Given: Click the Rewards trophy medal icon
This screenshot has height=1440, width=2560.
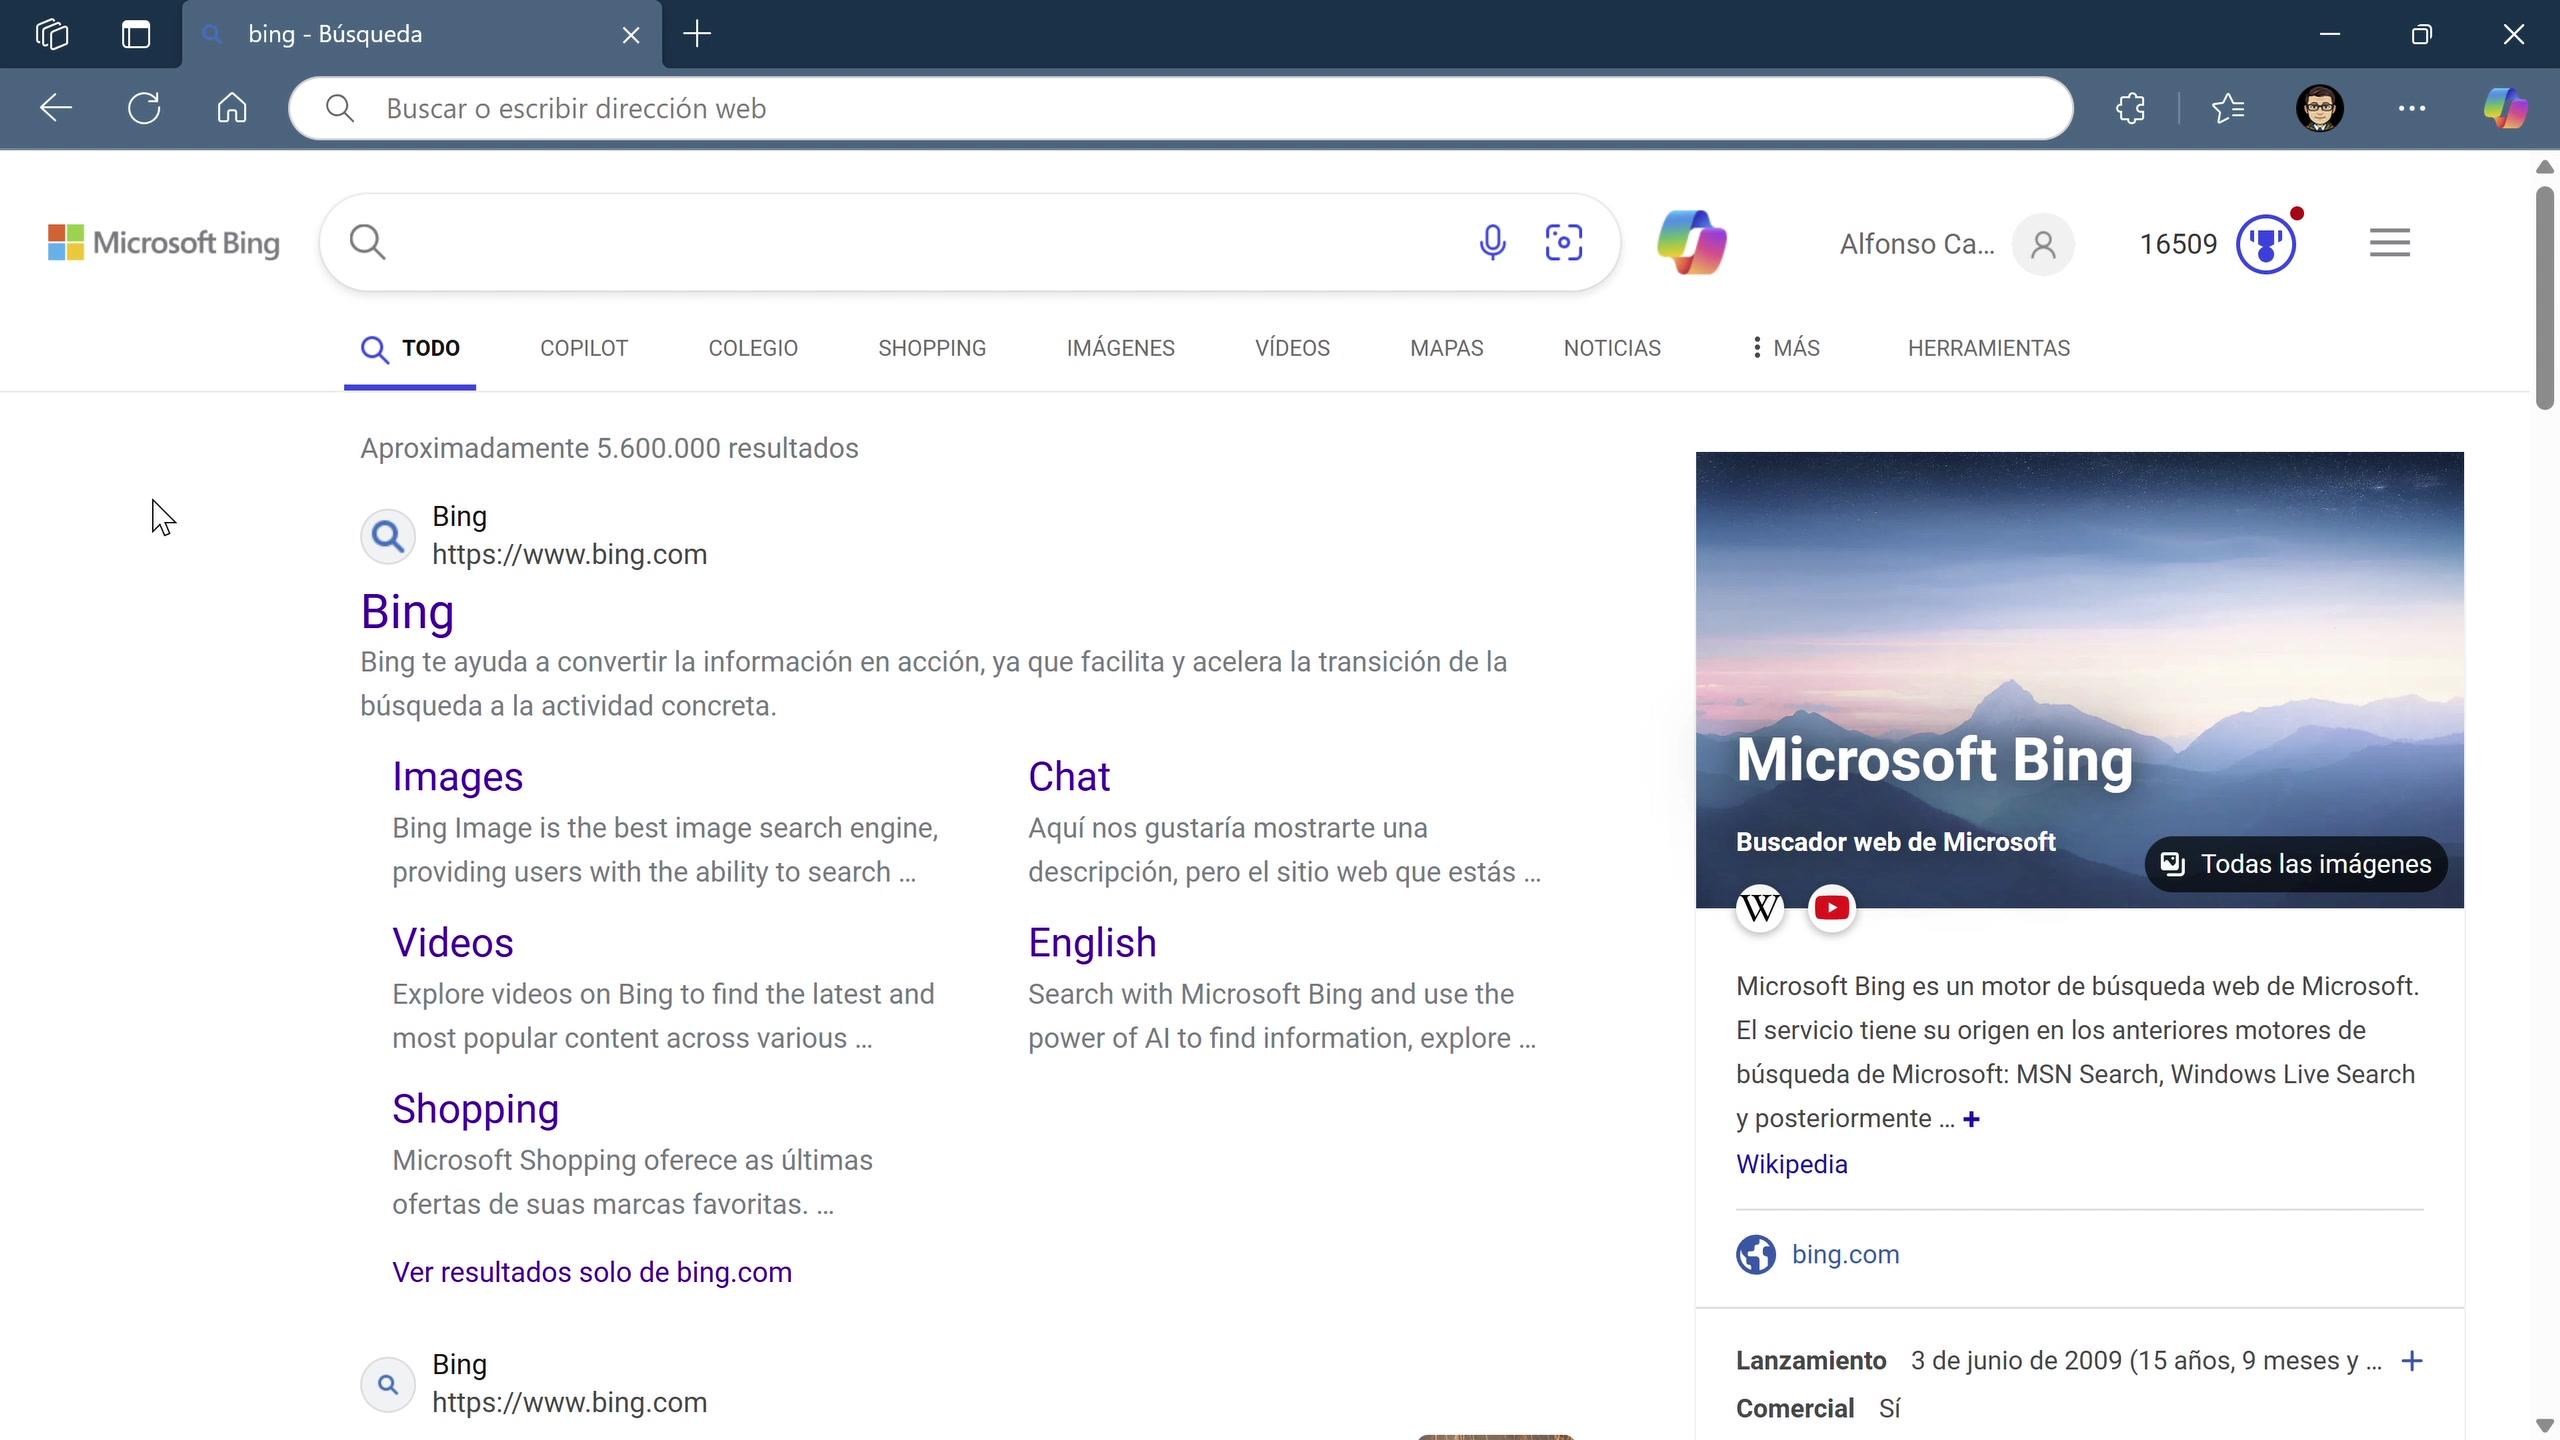Looking at the screenshot, I should [x=2265, y=244].
